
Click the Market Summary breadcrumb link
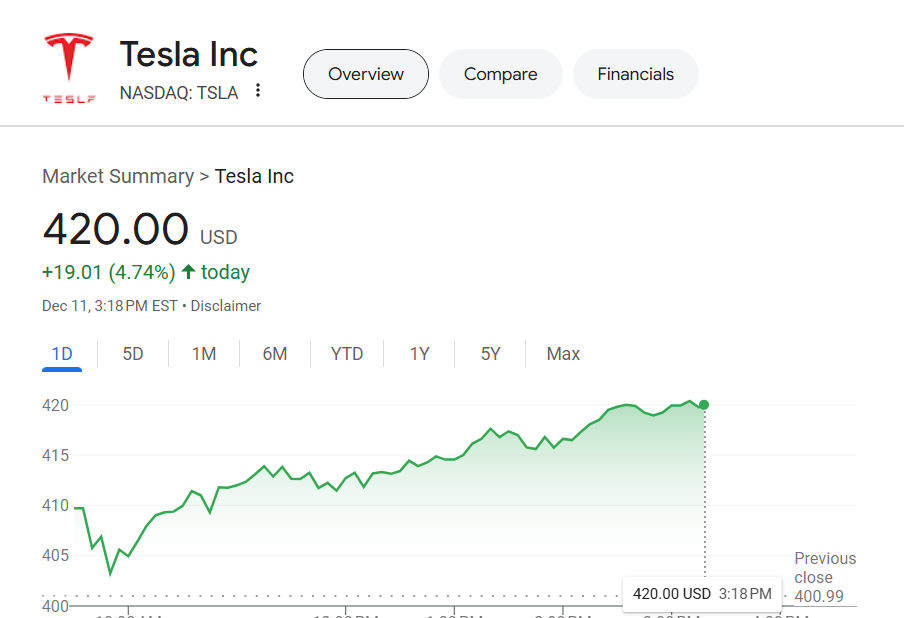[118, 177]
